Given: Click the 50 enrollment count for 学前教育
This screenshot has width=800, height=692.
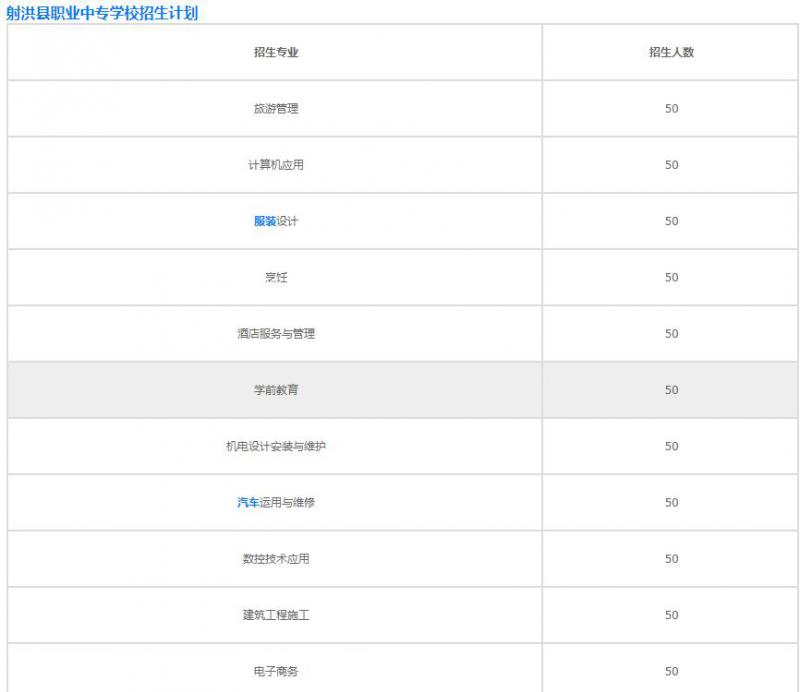Looking at the screenshot, I should [x=671, y=390].
